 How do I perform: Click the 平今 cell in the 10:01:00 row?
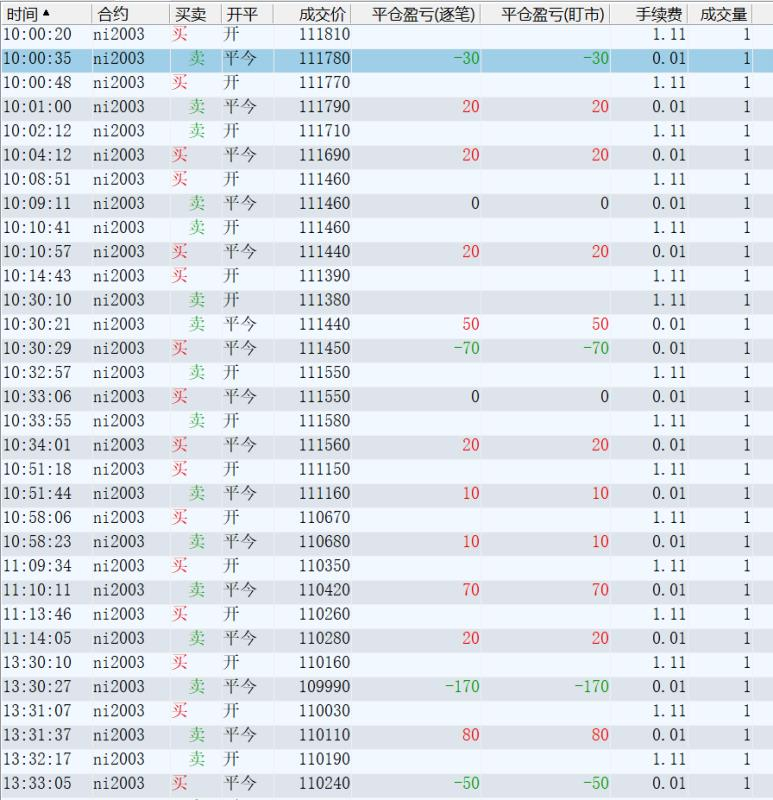click(240, 107)
